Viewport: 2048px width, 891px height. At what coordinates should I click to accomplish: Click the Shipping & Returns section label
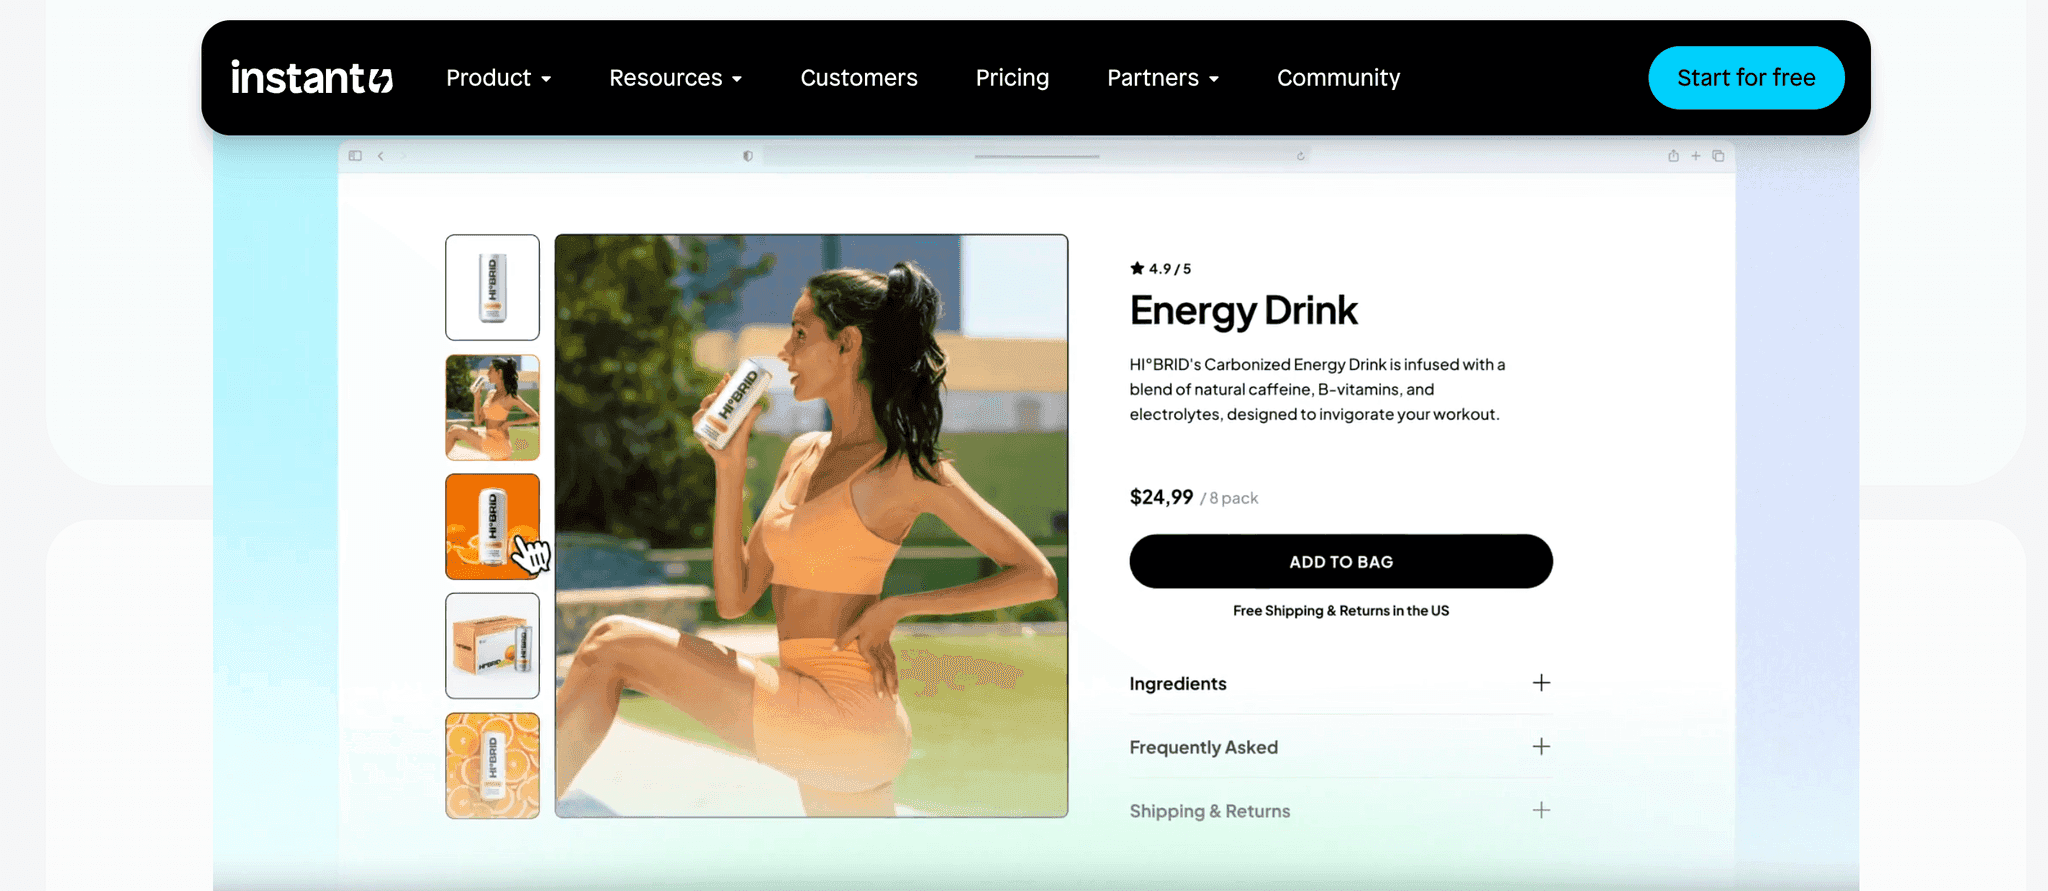(1210, 811)
